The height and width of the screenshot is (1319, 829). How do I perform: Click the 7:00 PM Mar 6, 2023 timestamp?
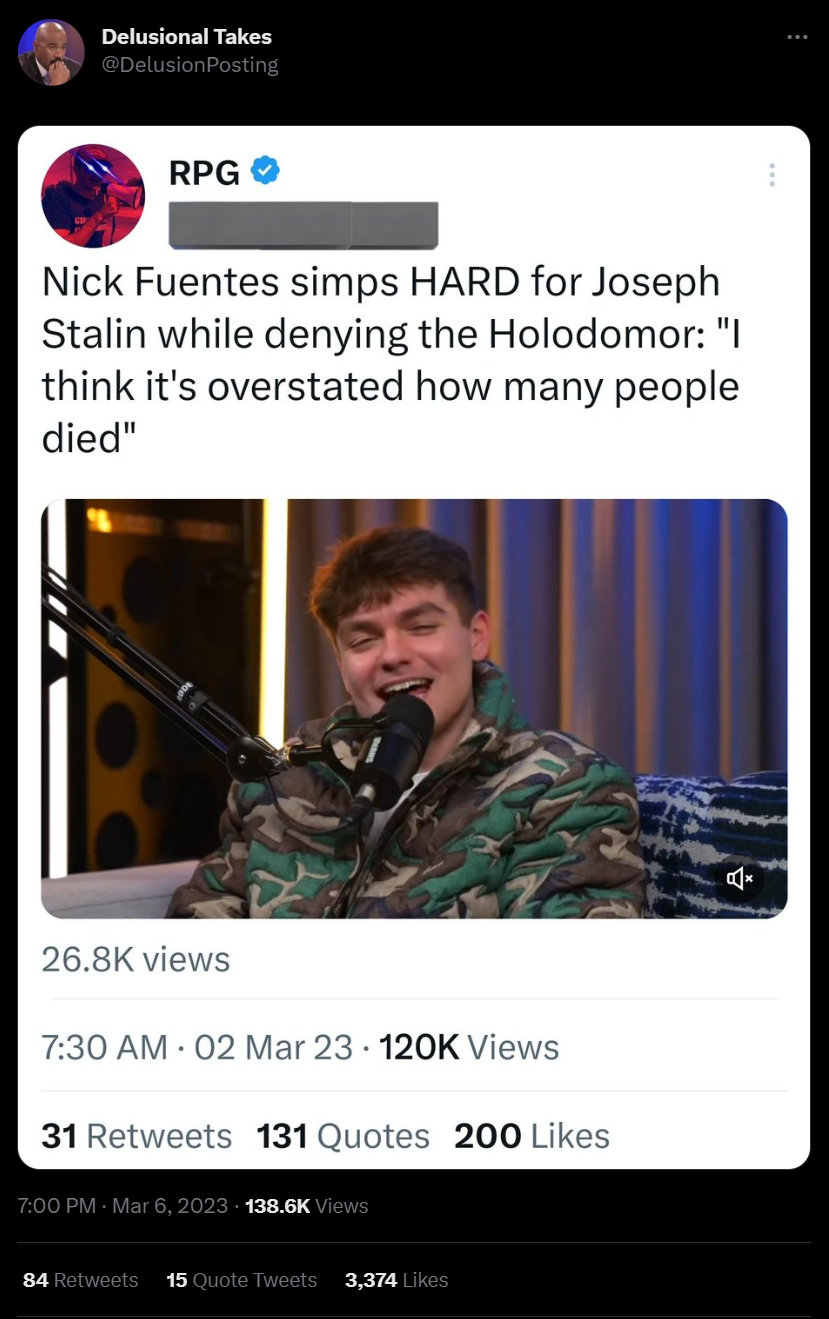click(x=123, y=1206)
